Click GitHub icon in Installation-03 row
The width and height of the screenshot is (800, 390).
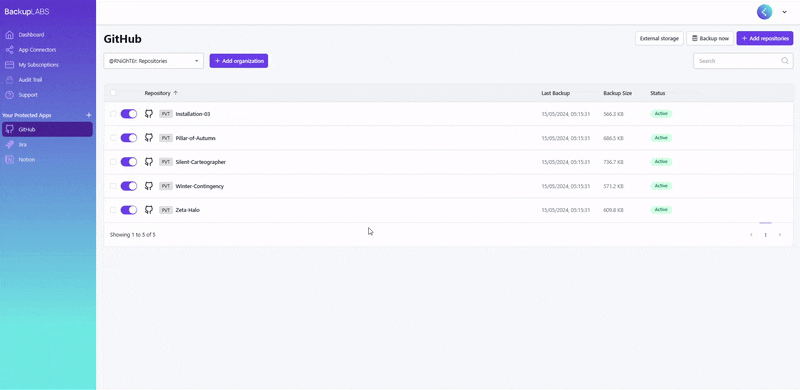pyautogui.click(x=149, y=114)
